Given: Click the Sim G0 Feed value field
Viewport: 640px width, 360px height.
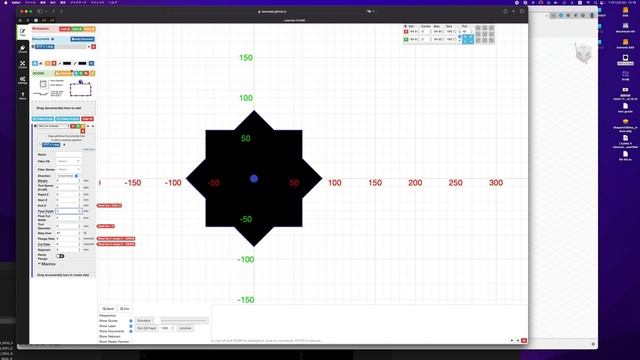Looking at the screenshot, I should pyautogui.click(x=167, y=328).
